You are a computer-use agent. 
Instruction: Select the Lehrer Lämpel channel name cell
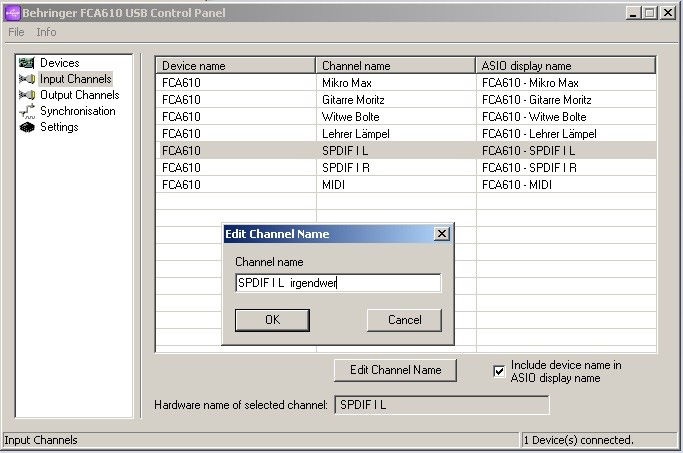tap(396, 134)
